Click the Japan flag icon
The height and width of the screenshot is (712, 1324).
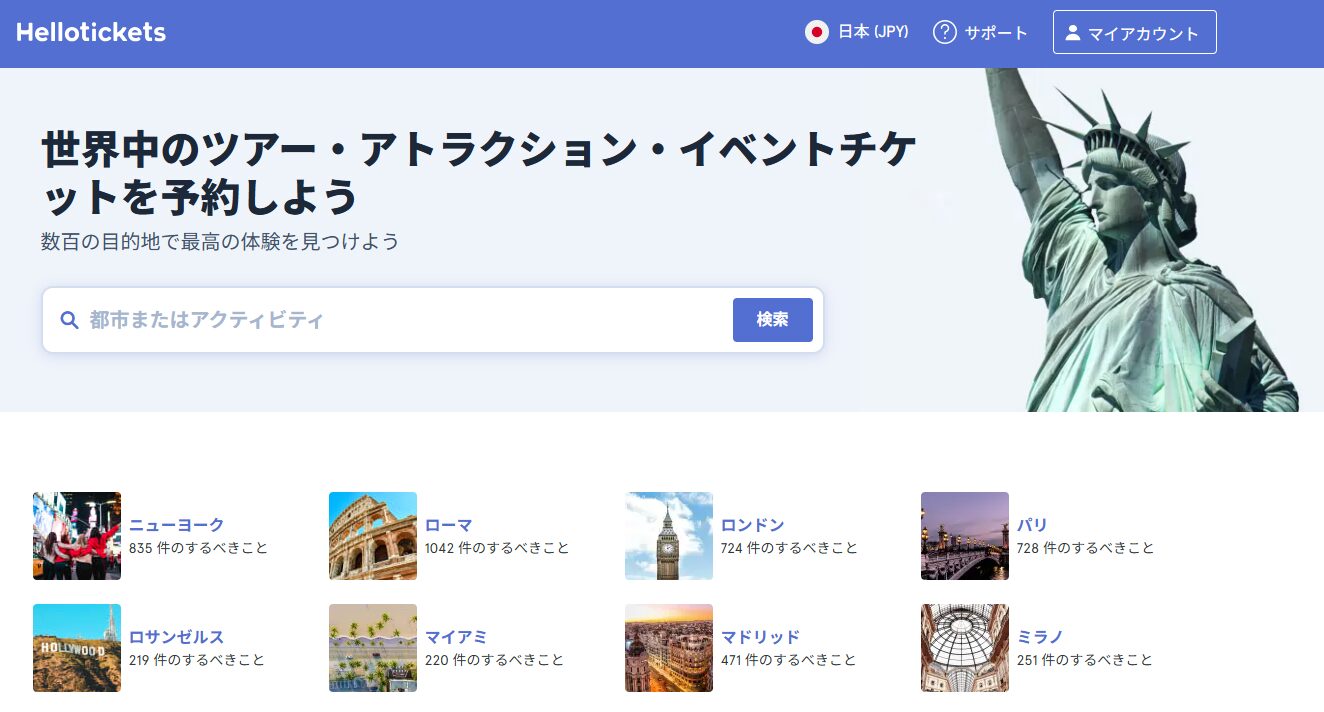pos(816,32)
